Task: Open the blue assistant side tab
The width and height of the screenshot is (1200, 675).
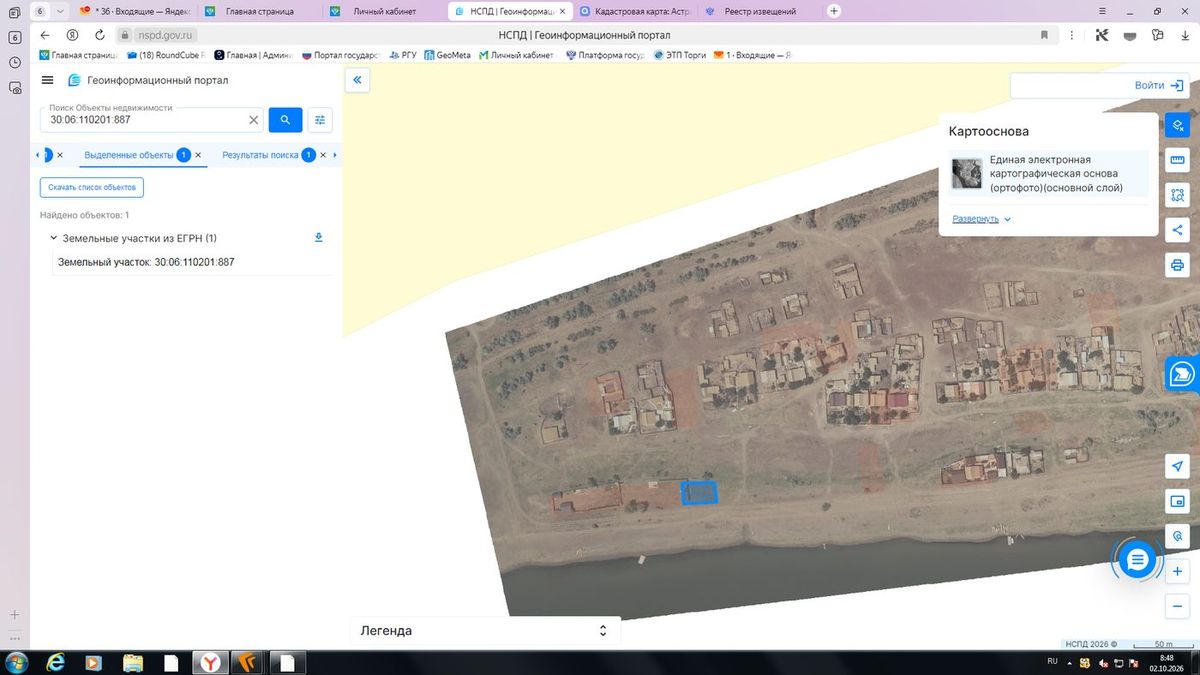Action: coord(1183,375)
